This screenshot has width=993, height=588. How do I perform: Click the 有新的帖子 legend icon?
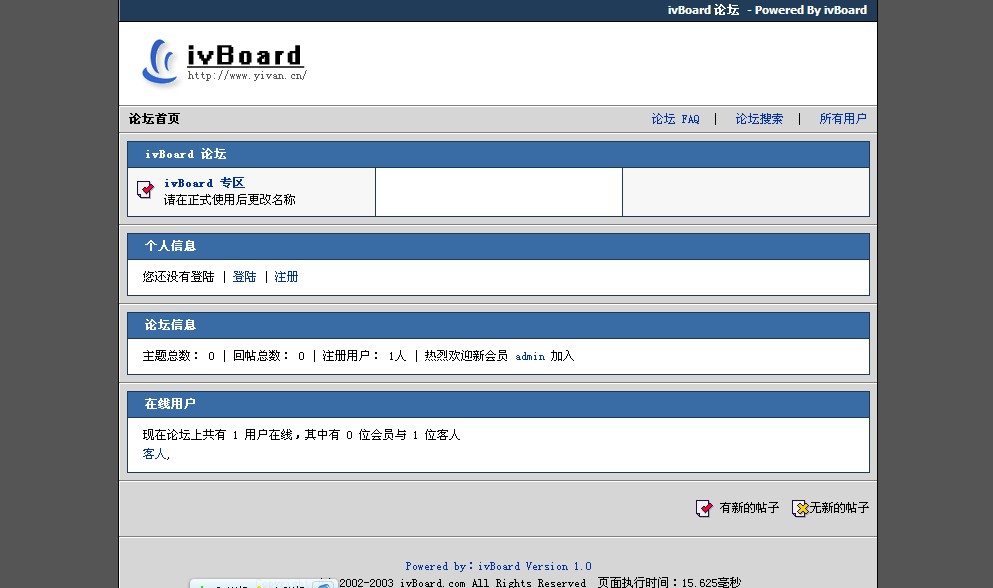click(x=704, y=508)
